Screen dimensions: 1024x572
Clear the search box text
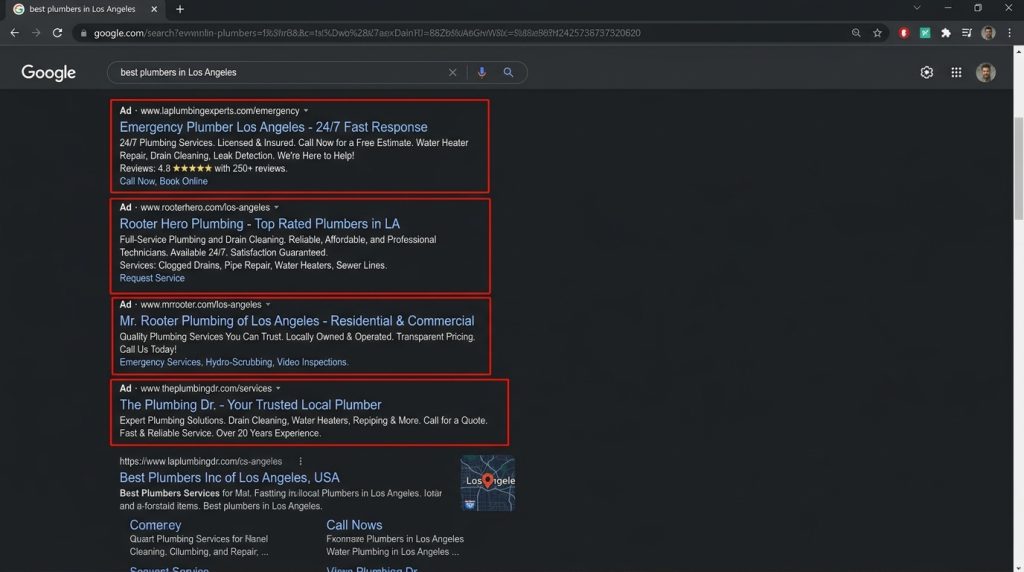(x=452, y=72)
